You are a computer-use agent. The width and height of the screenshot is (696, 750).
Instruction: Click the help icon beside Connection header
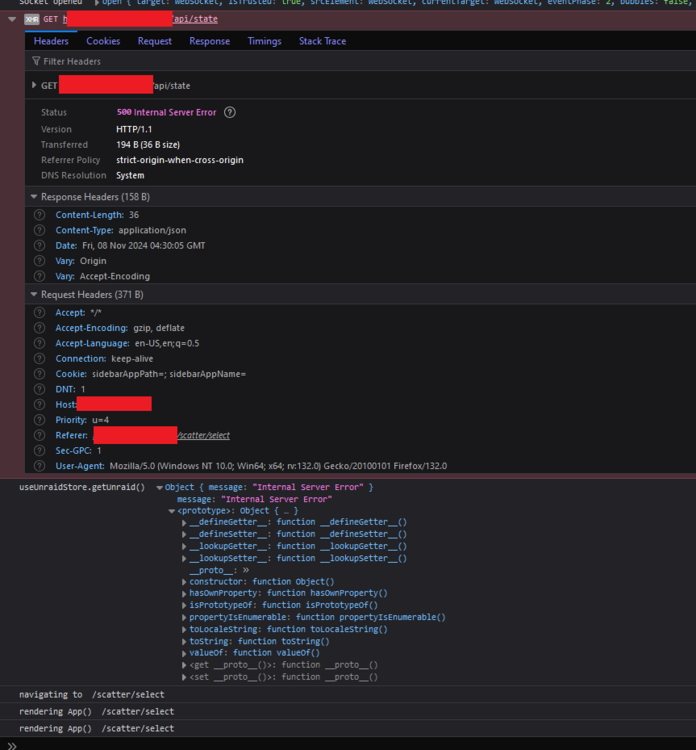pos(40,359)
